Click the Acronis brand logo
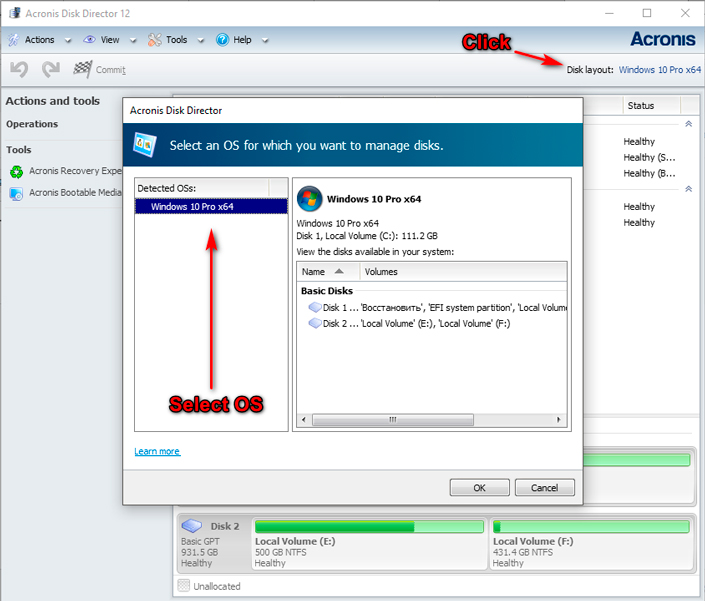 click(663, 39)
